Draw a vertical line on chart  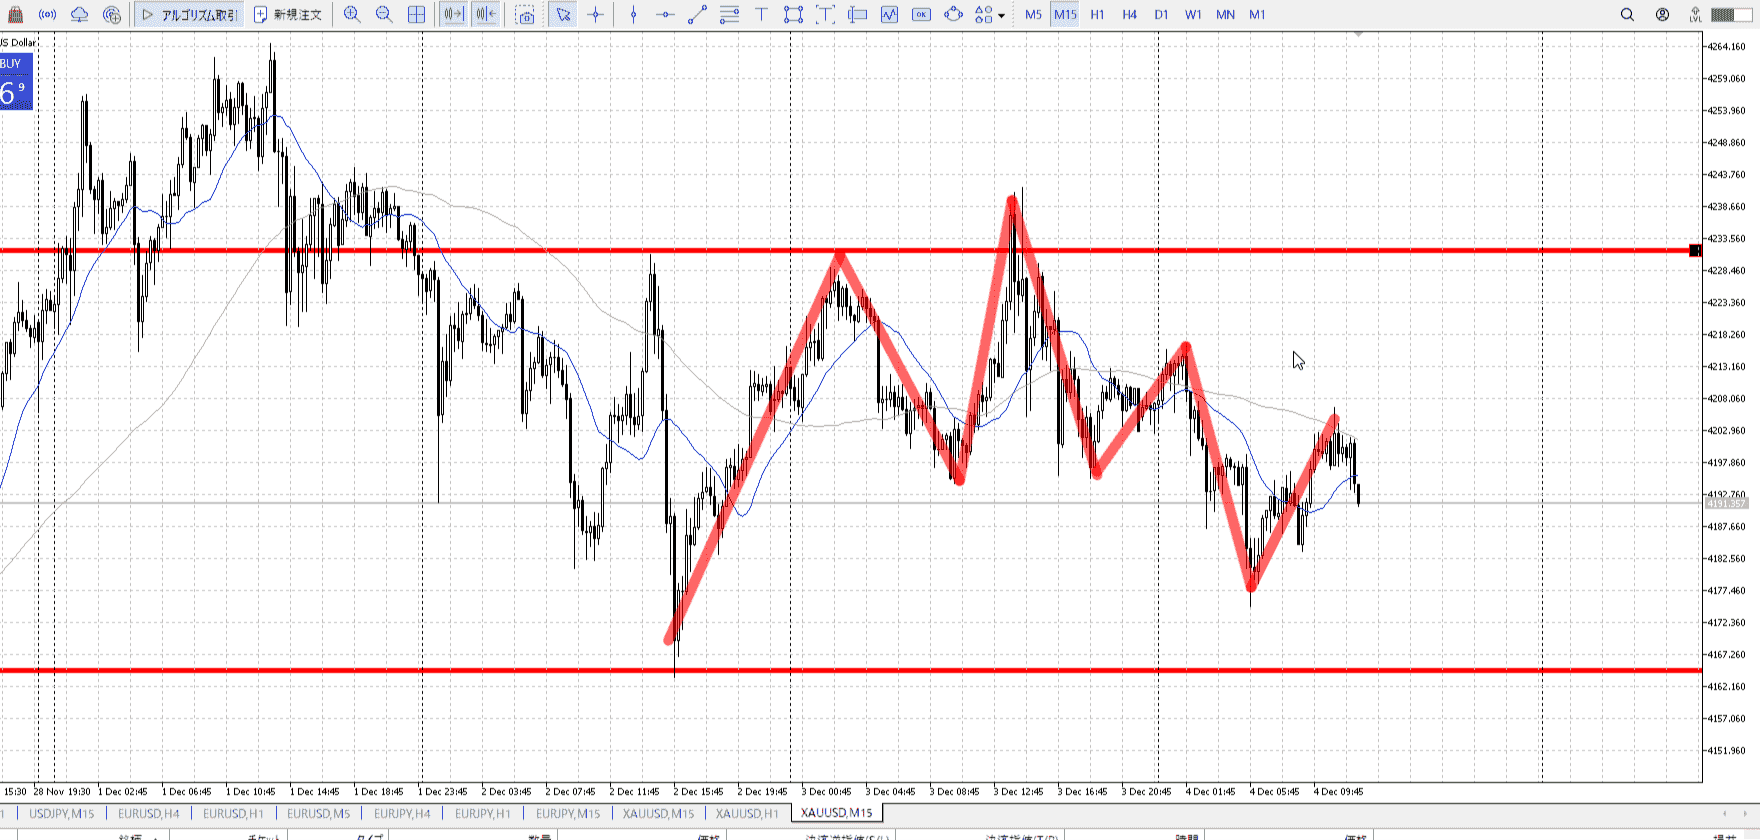(x=633, y=15)
